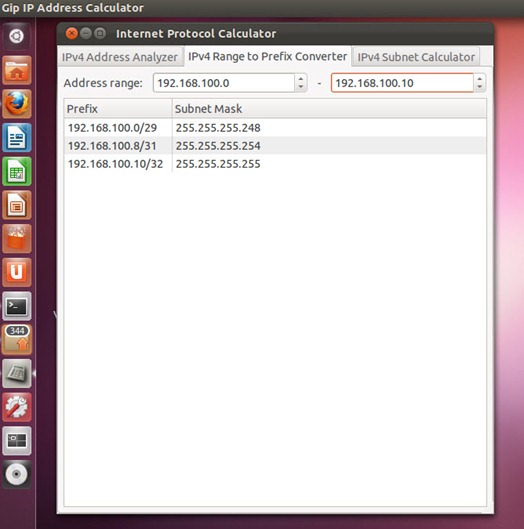Click the start address field 192.168.100.0
This screenshot has height=529, width=524.
coord(224,83)
